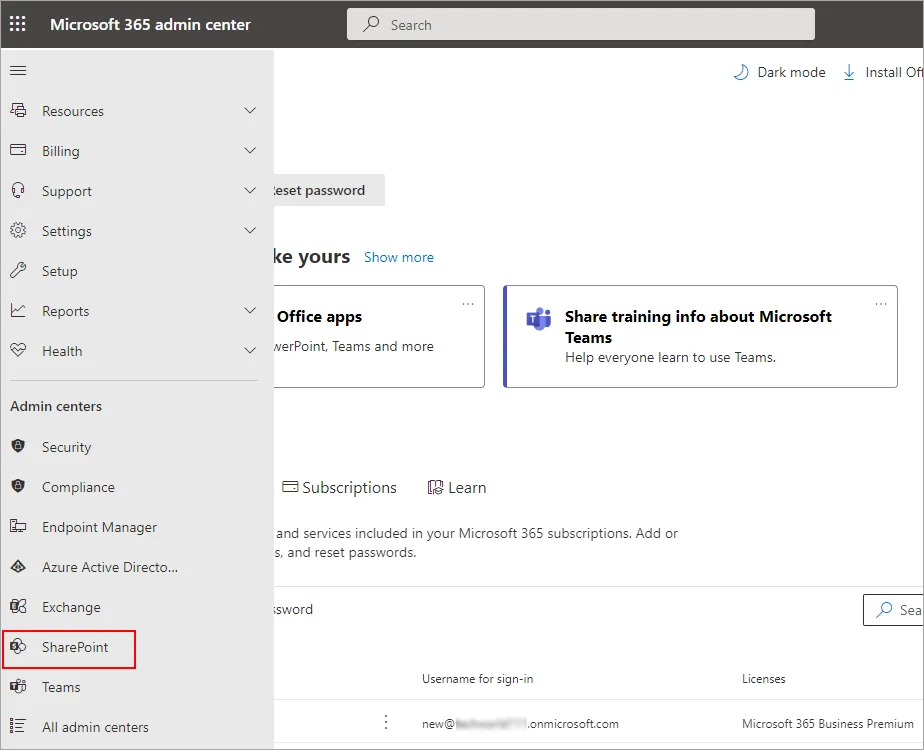Click the Reports chart icon
Screen dimensions: 924x750
click(x=18, y=310)
